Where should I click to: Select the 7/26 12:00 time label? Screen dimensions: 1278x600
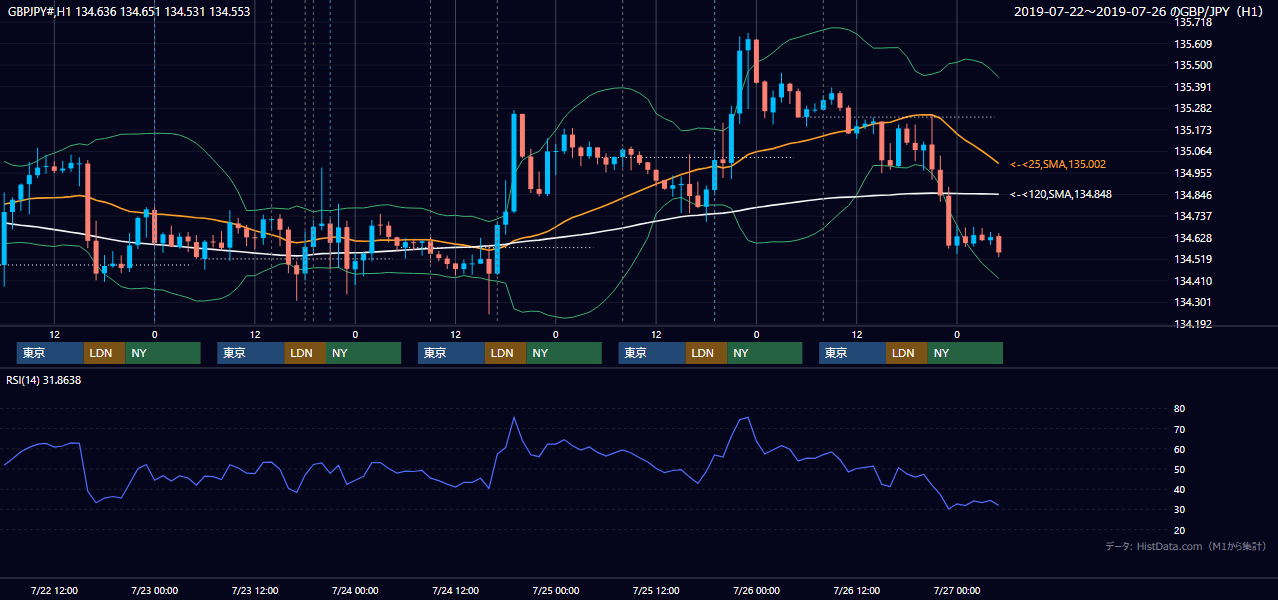[x=856, y=590]
